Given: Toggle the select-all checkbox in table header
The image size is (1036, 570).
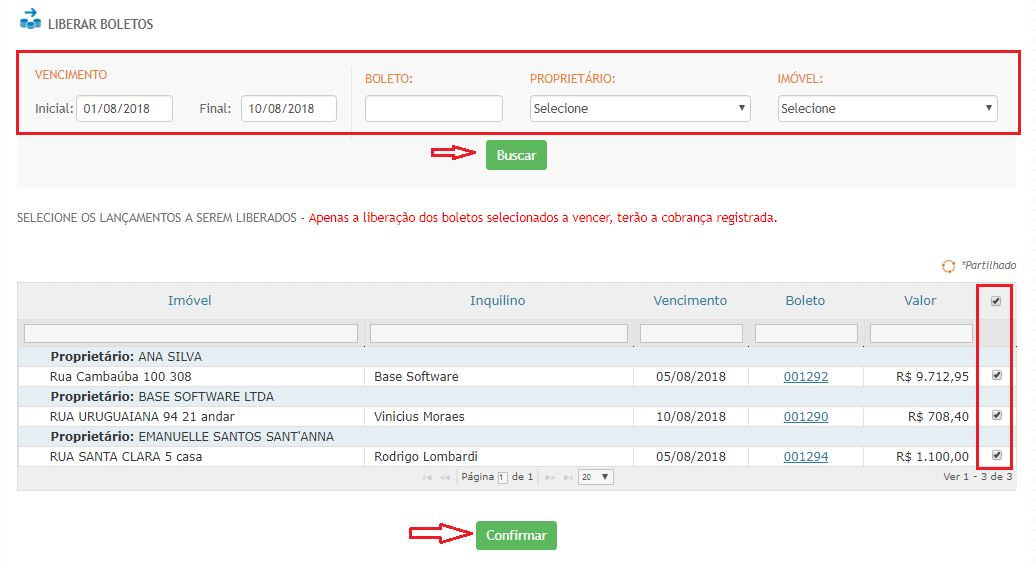Looking at the screenshot, I should 996,301.
